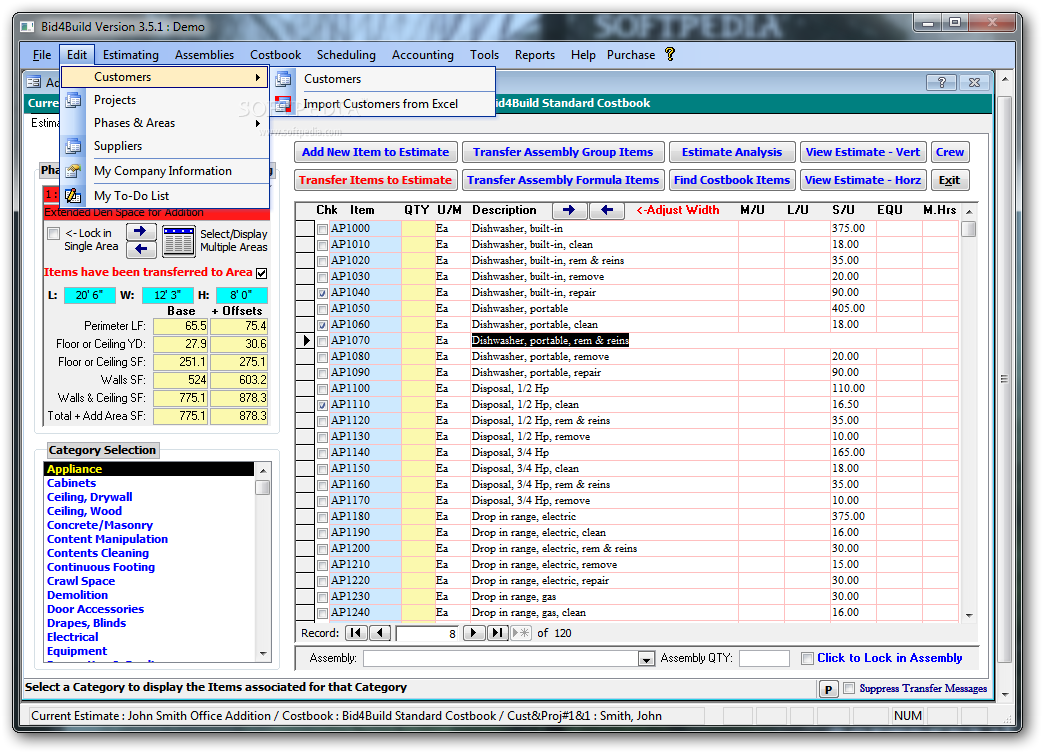Click the yellow help question mark icon
The width and height of the screenshot is (1043, 753).
(670, 55)
